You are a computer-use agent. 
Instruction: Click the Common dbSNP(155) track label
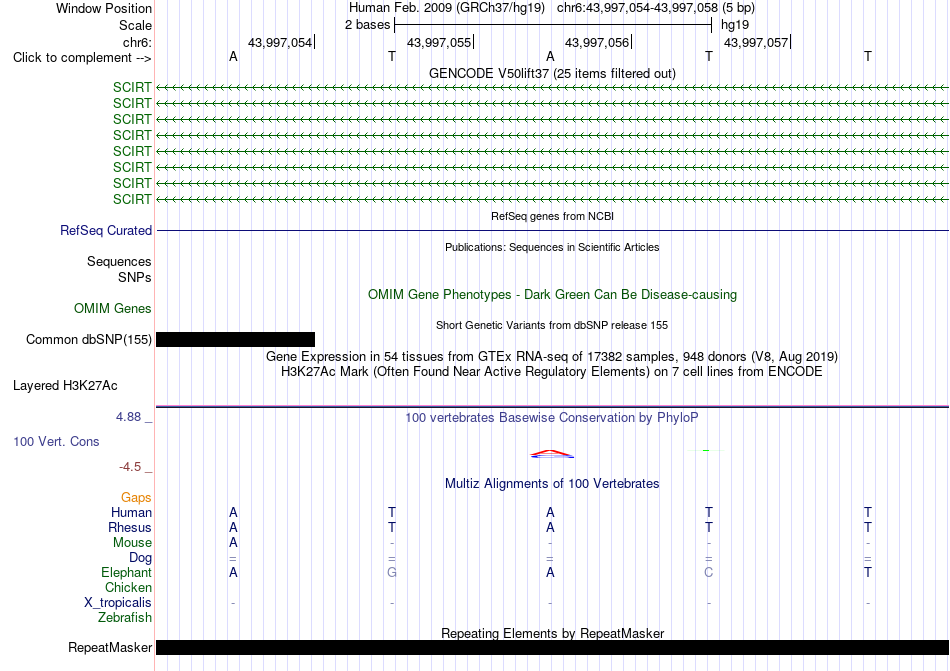click(88, 339)
